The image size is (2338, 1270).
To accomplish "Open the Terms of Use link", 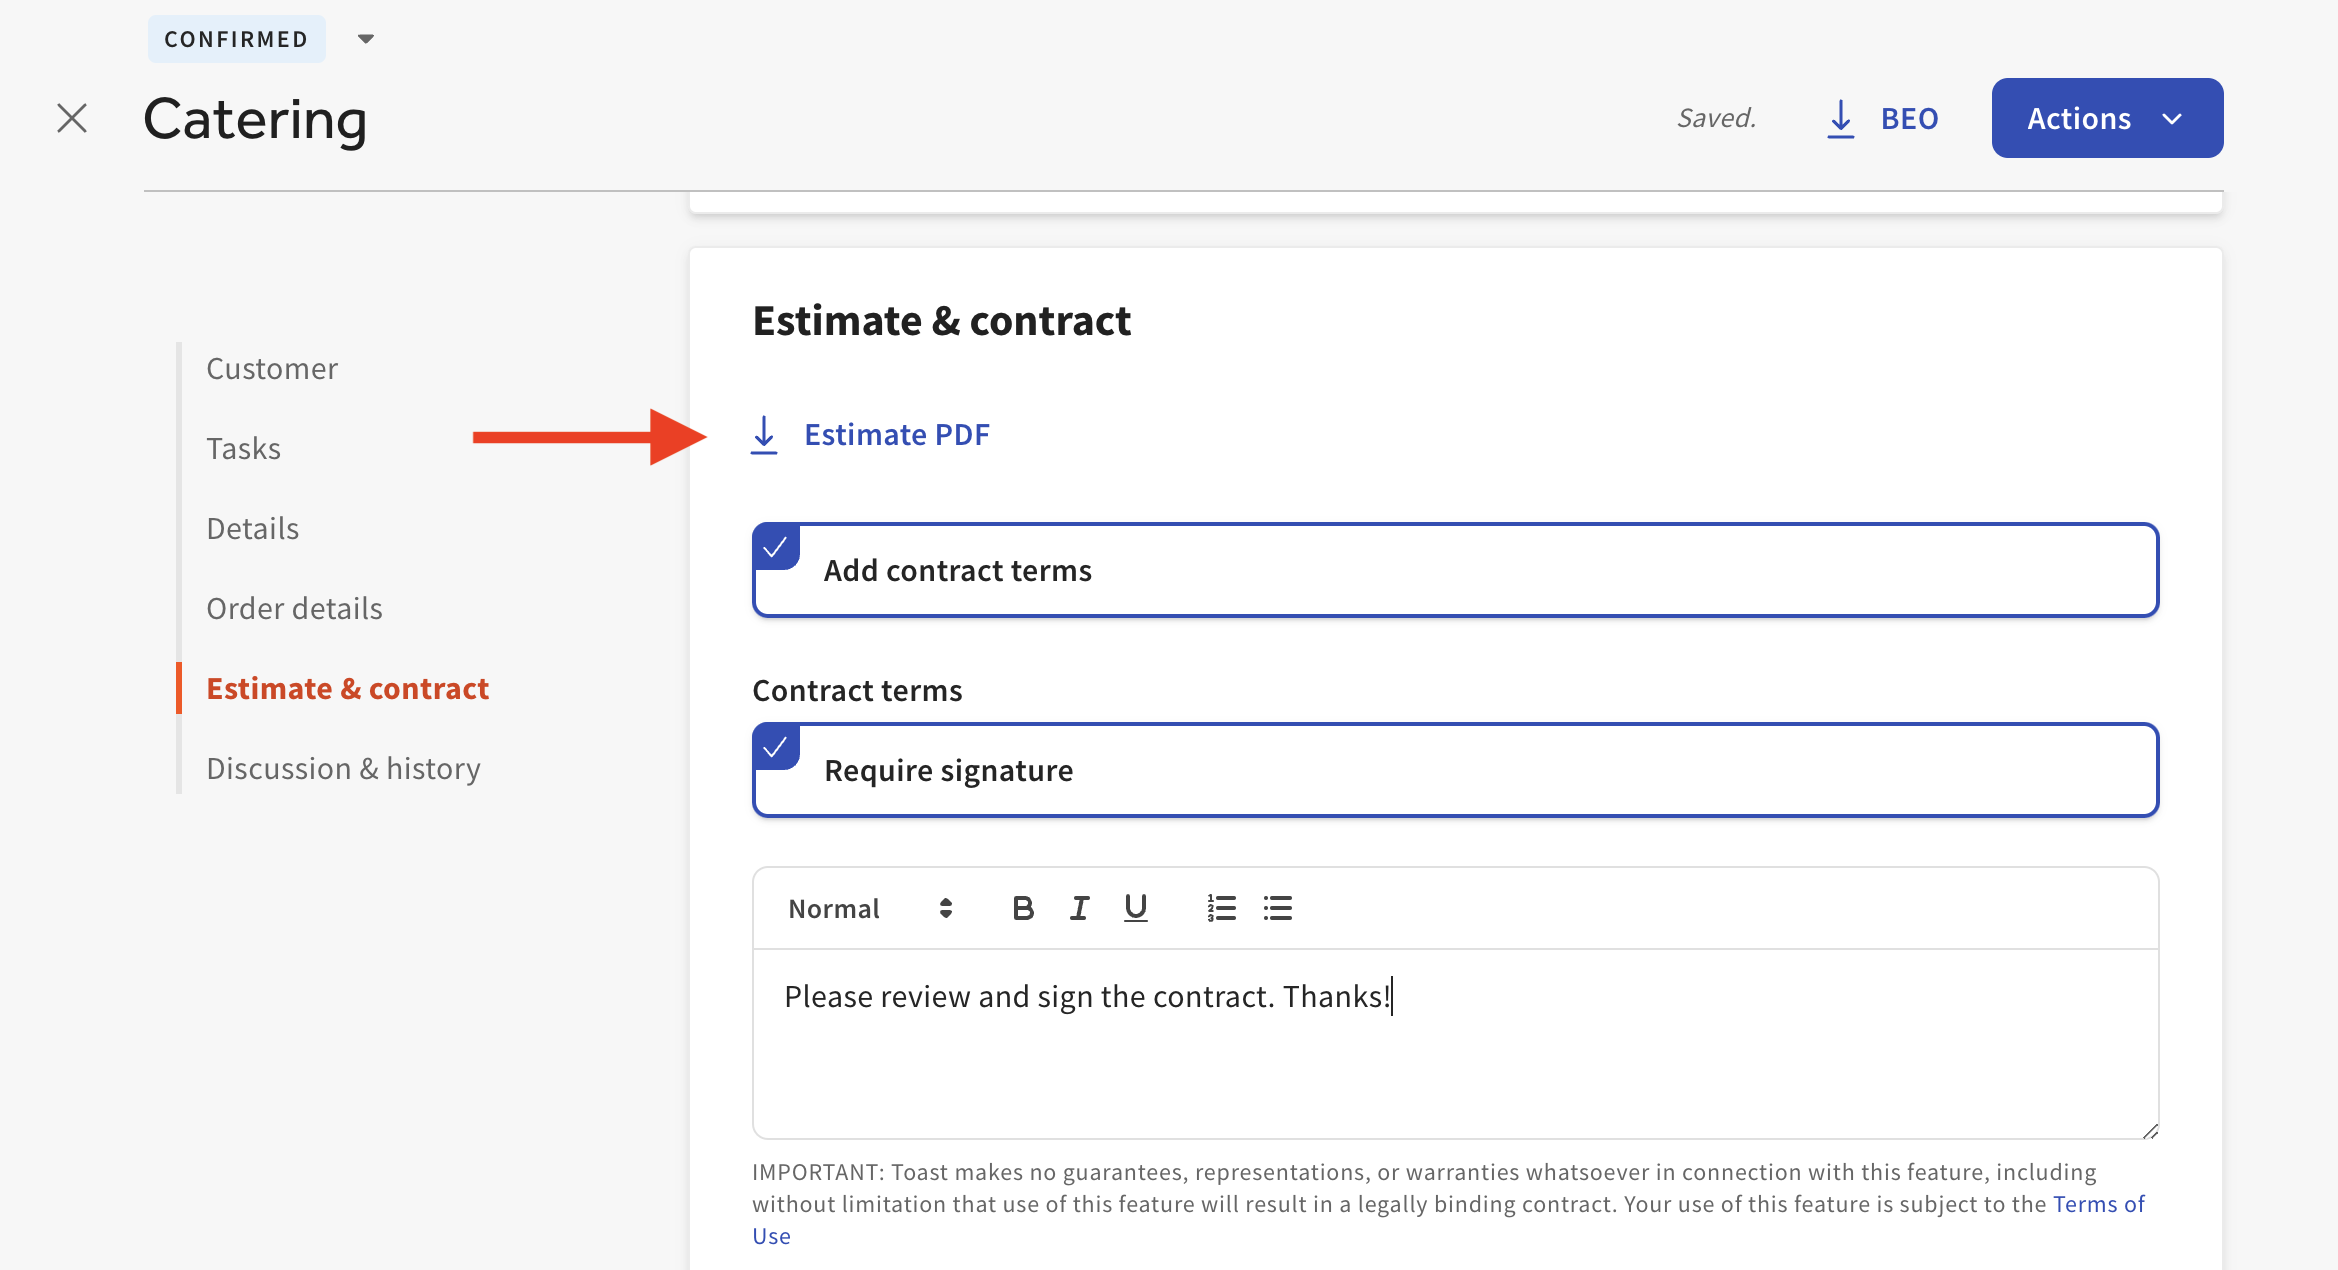I will click(x=2098, y=1204).
